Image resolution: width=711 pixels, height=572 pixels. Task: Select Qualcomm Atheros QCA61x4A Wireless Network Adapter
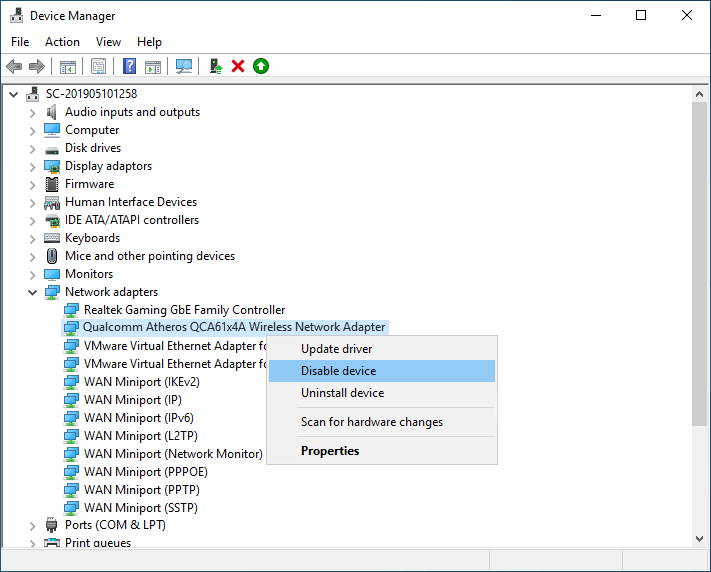tap(234, 327)
